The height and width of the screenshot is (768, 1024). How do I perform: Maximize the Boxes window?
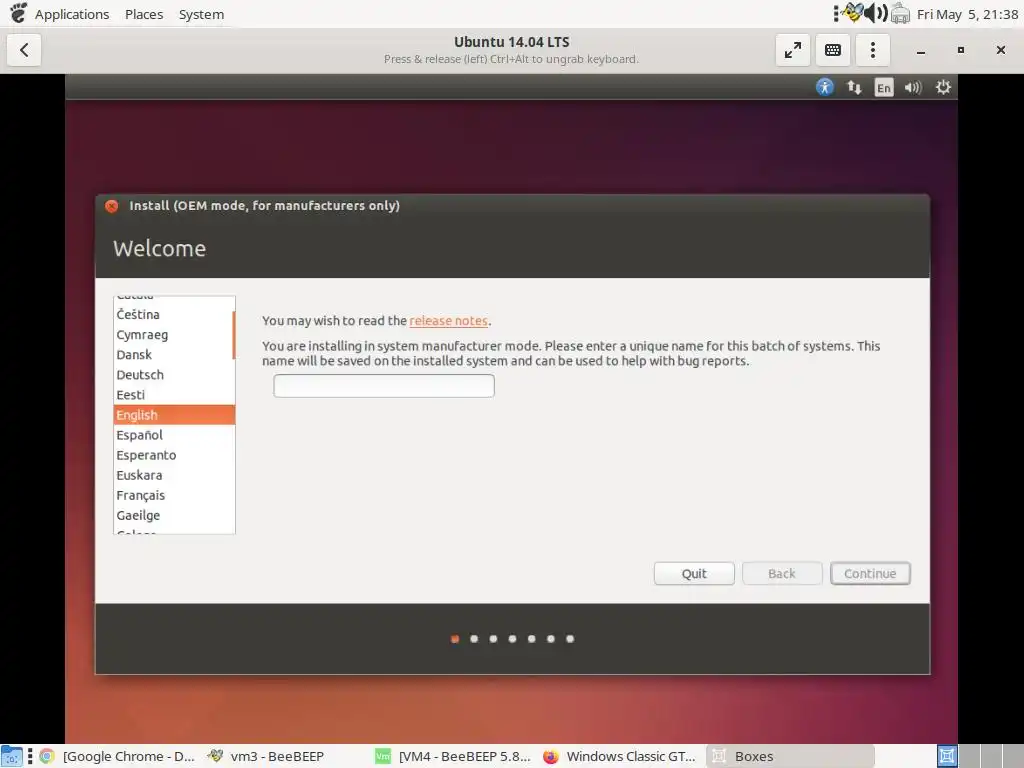pyautogui.click(x=961, y=50)
